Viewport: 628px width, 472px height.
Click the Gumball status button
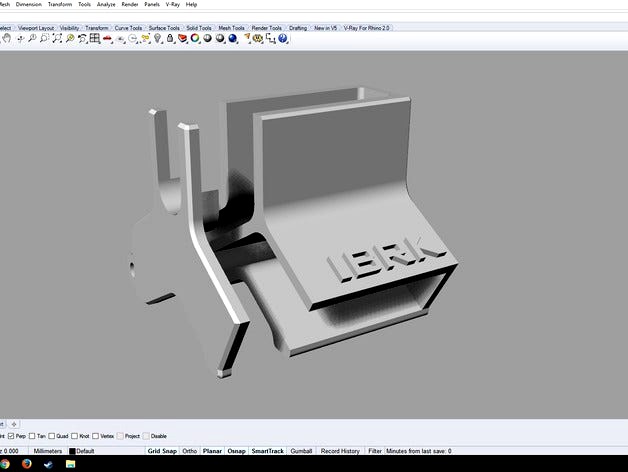299,451
